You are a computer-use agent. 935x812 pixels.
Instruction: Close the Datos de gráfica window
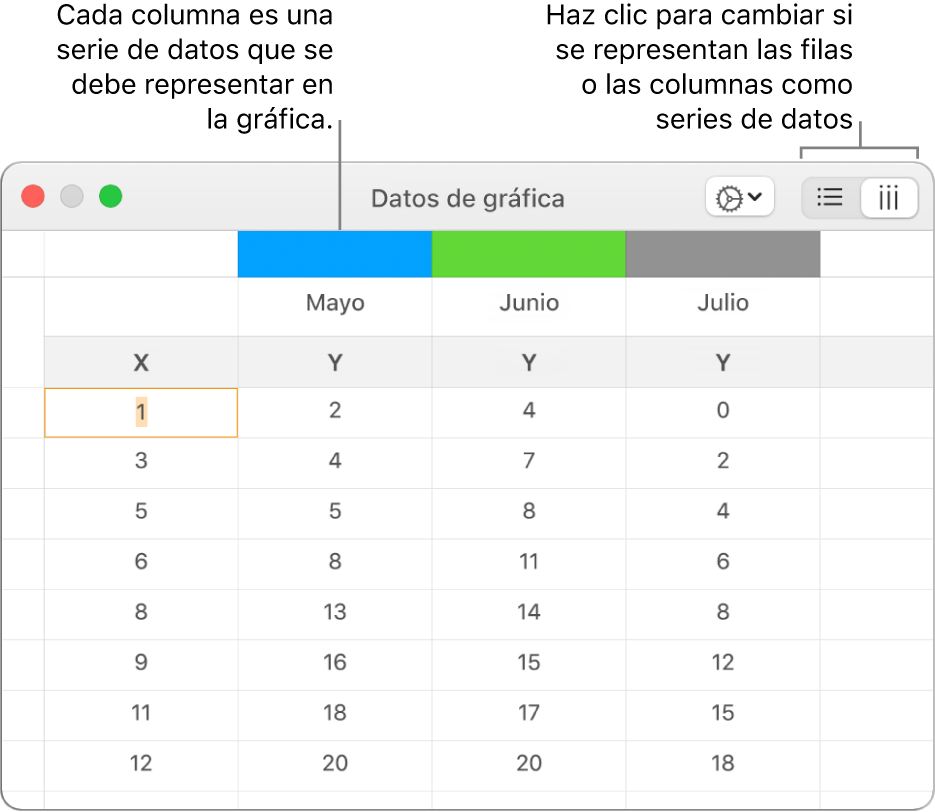(34, 197)
